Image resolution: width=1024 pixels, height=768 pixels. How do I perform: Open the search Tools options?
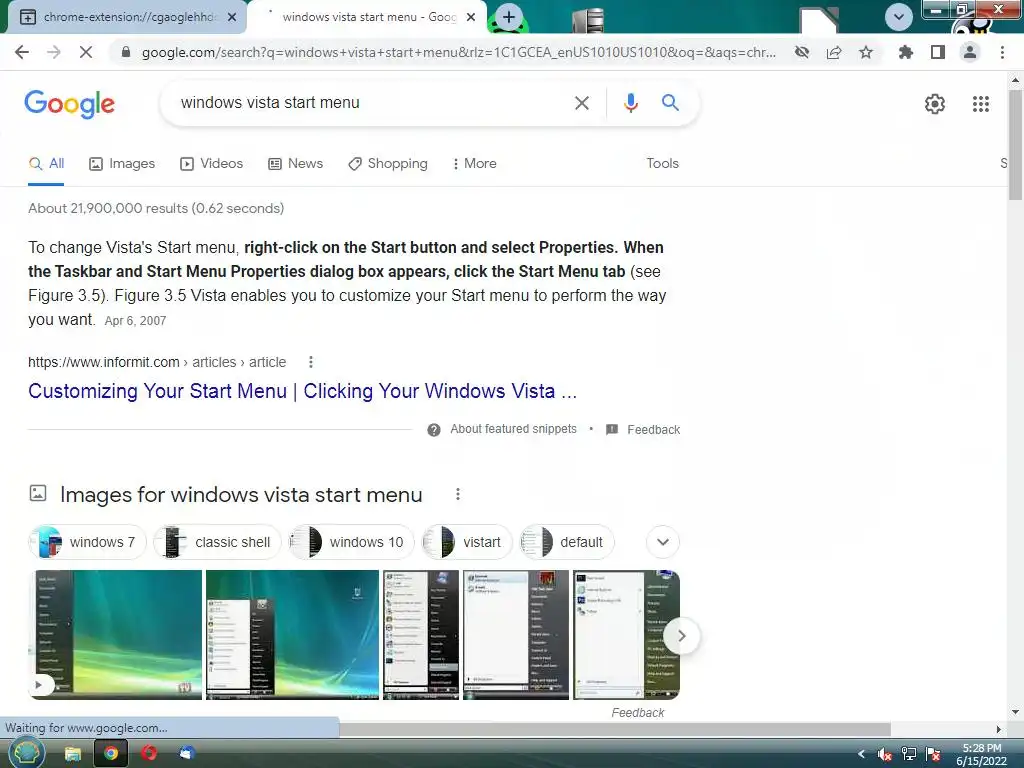click(x=662, y=163)
